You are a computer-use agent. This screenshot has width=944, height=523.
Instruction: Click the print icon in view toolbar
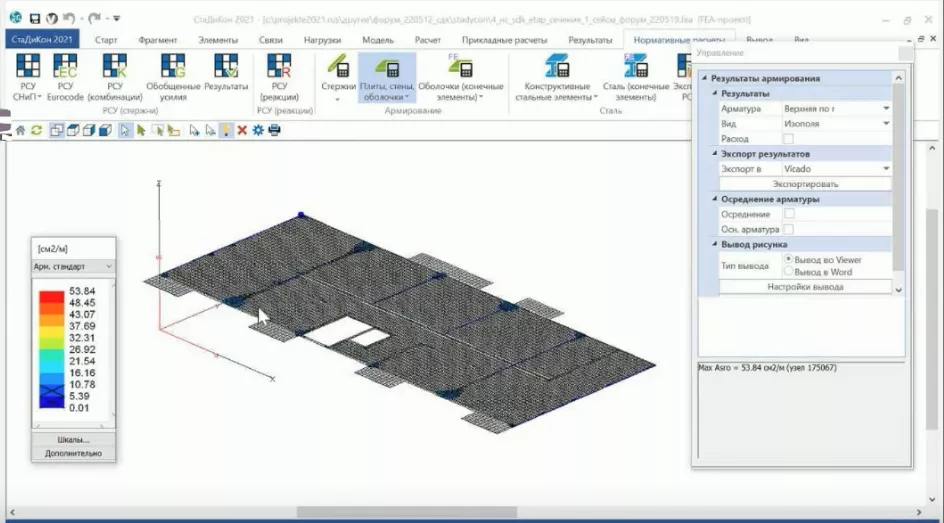point(274,130)
